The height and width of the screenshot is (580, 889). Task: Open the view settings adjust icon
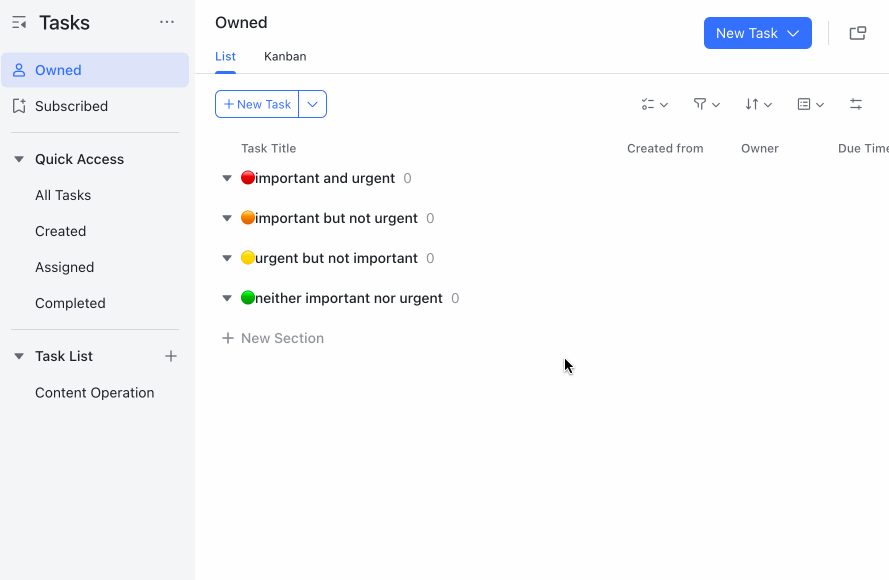(x=856, y=104)
